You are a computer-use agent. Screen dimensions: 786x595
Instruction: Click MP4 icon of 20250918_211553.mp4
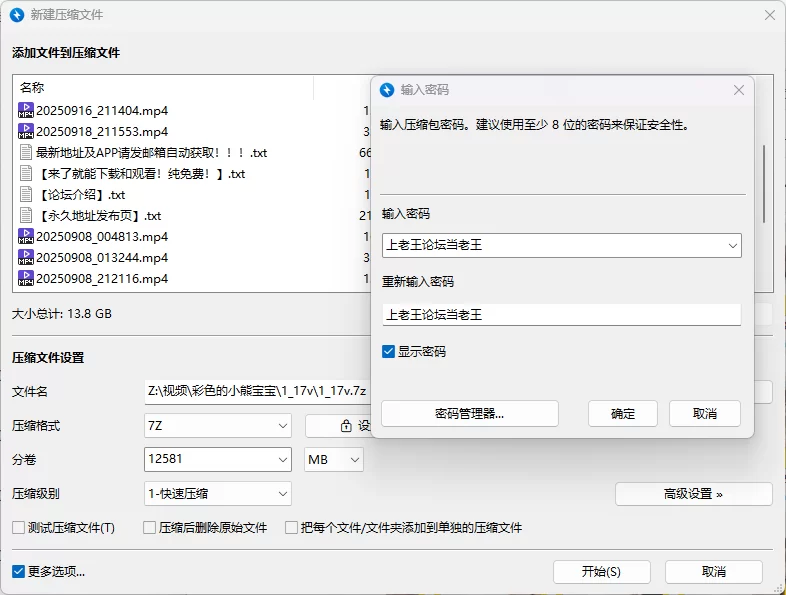pyautogui.click(x=26, y=131)
